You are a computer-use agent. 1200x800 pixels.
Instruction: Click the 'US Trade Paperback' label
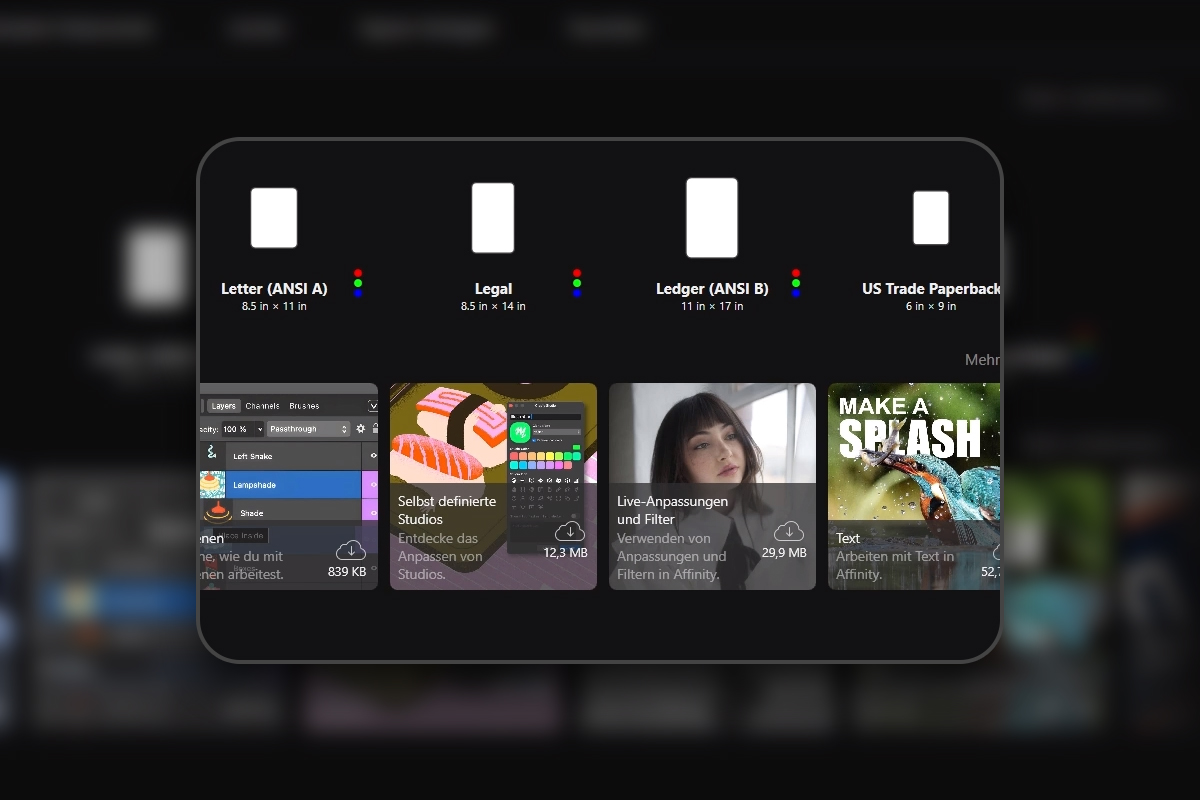pyautogui.click(x=931, y=289)
